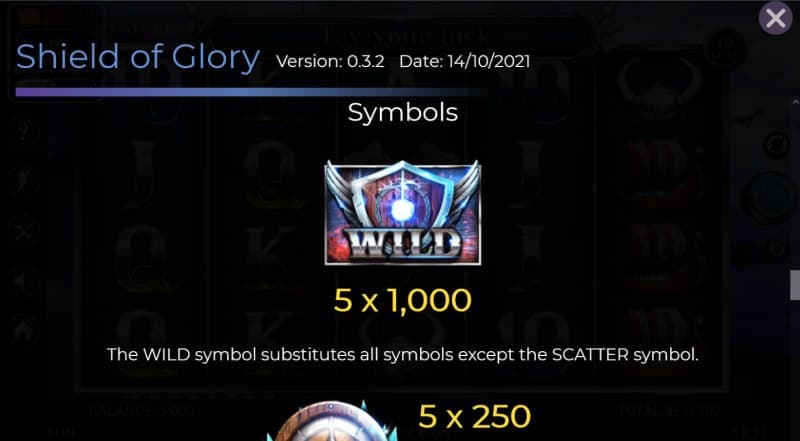This screenshot has width=800, height=441.
Task: Click the scrollbar up arrow
Action: pos(795,102)
